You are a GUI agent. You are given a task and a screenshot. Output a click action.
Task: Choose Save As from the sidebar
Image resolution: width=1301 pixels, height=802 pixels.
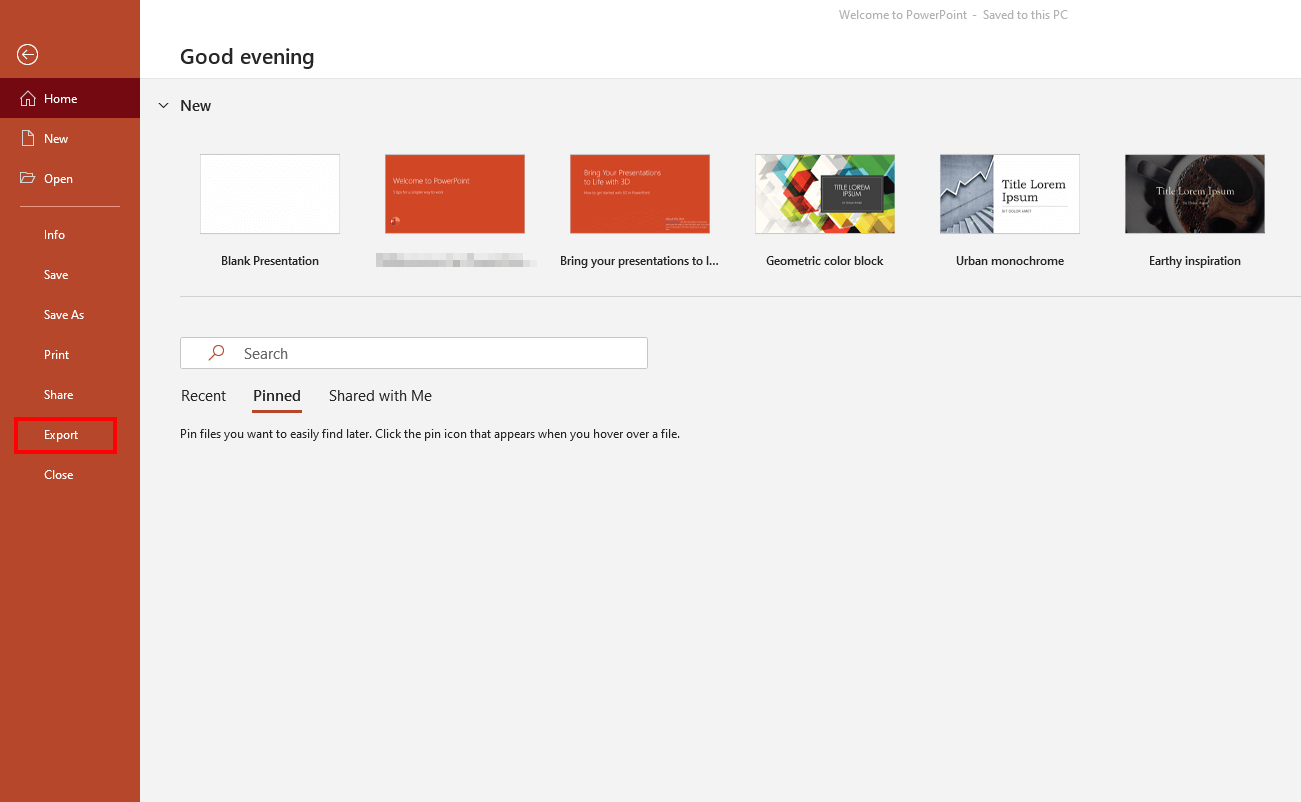click(x=64, y=315)
